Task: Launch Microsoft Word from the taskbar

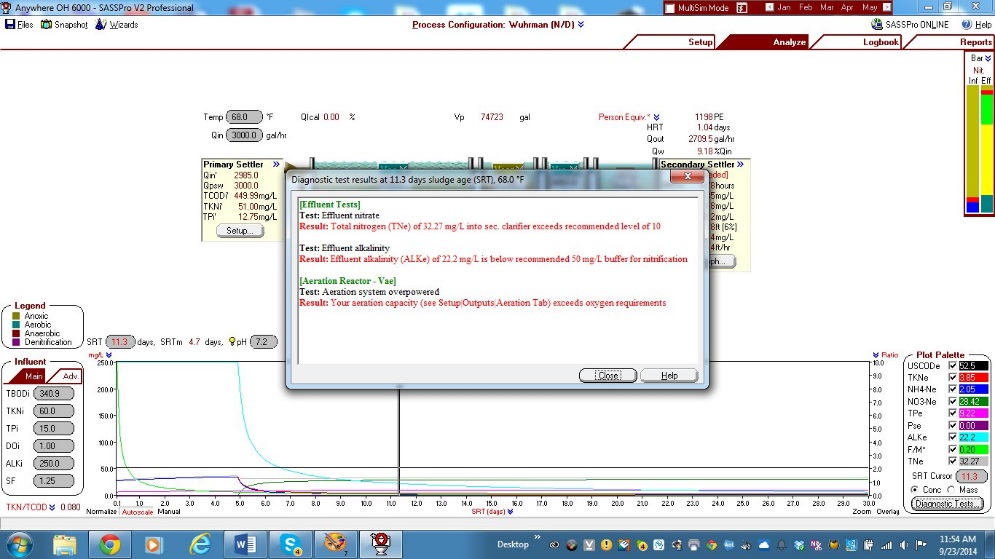Action: click(246, 544)
